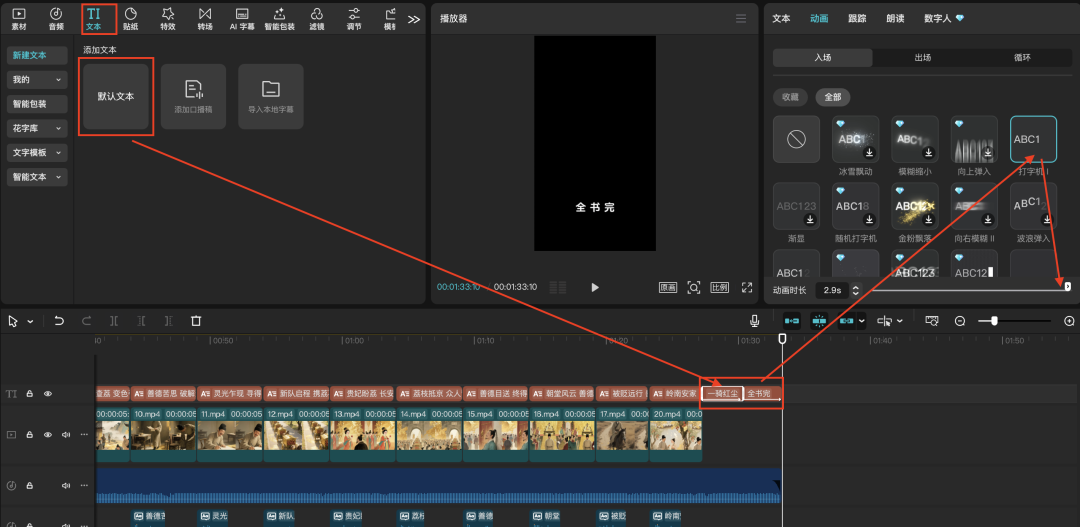1080x527 pixels.
Task: Toggle lock on the video track
Action: 30,435
